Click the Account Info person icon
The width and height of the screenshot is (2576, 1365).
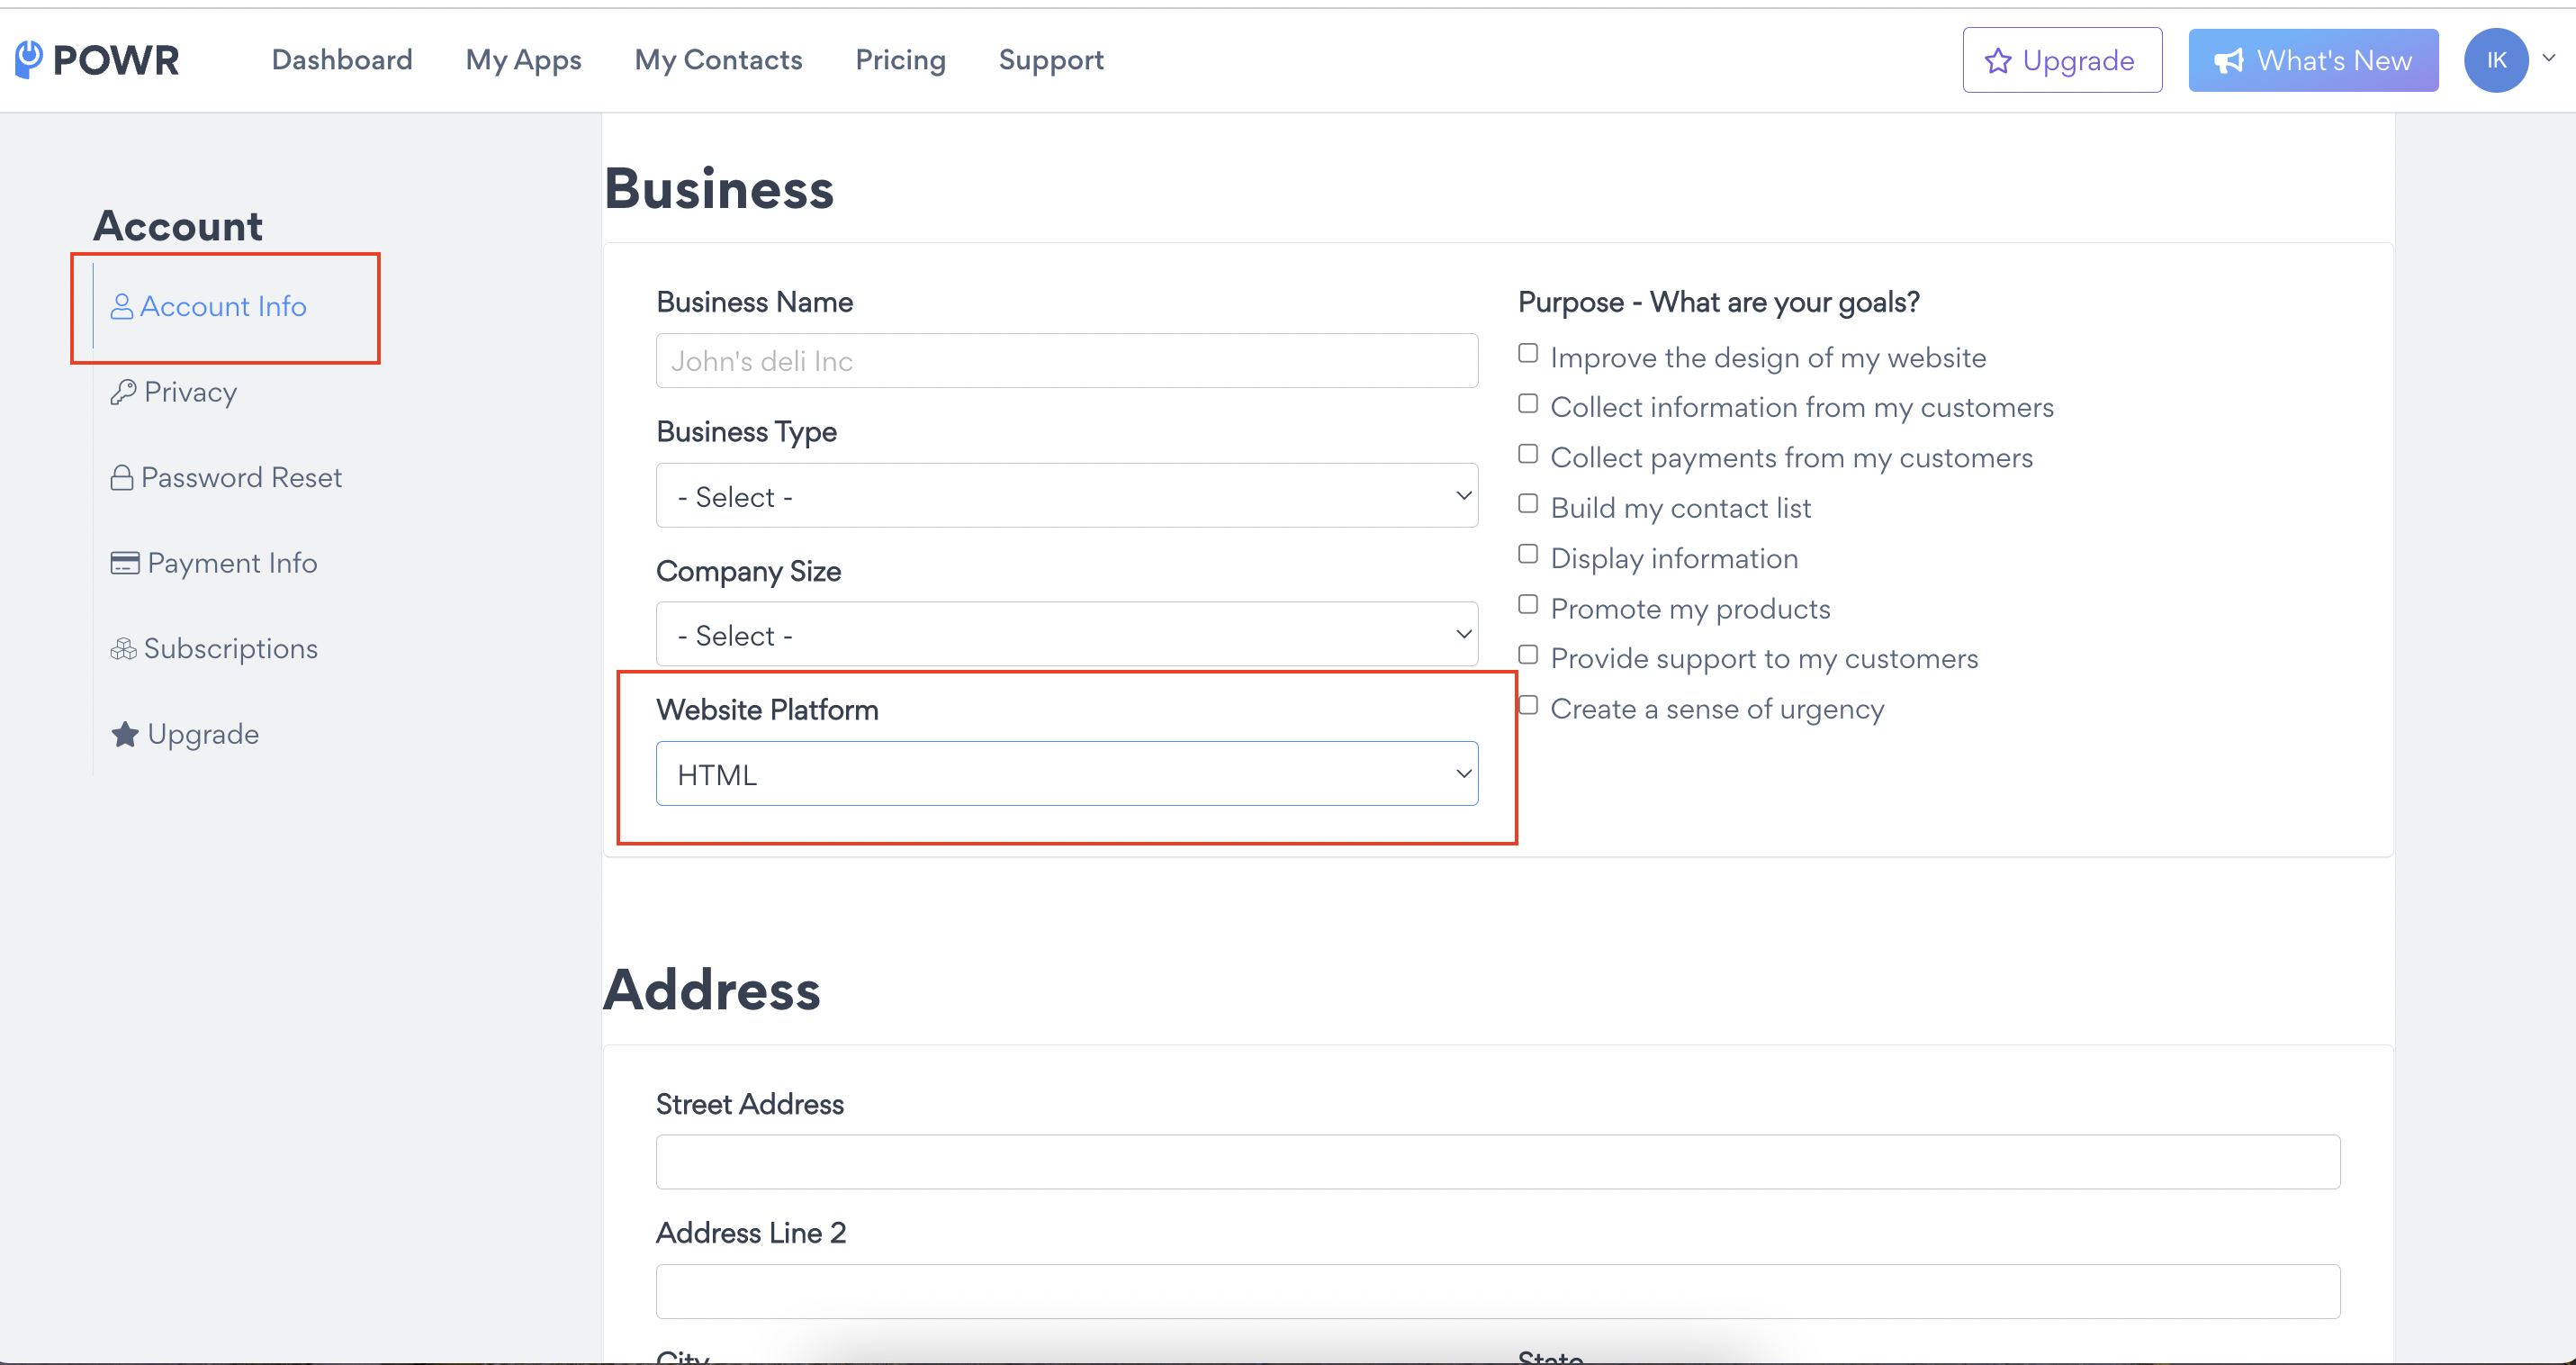click(121, 307)
